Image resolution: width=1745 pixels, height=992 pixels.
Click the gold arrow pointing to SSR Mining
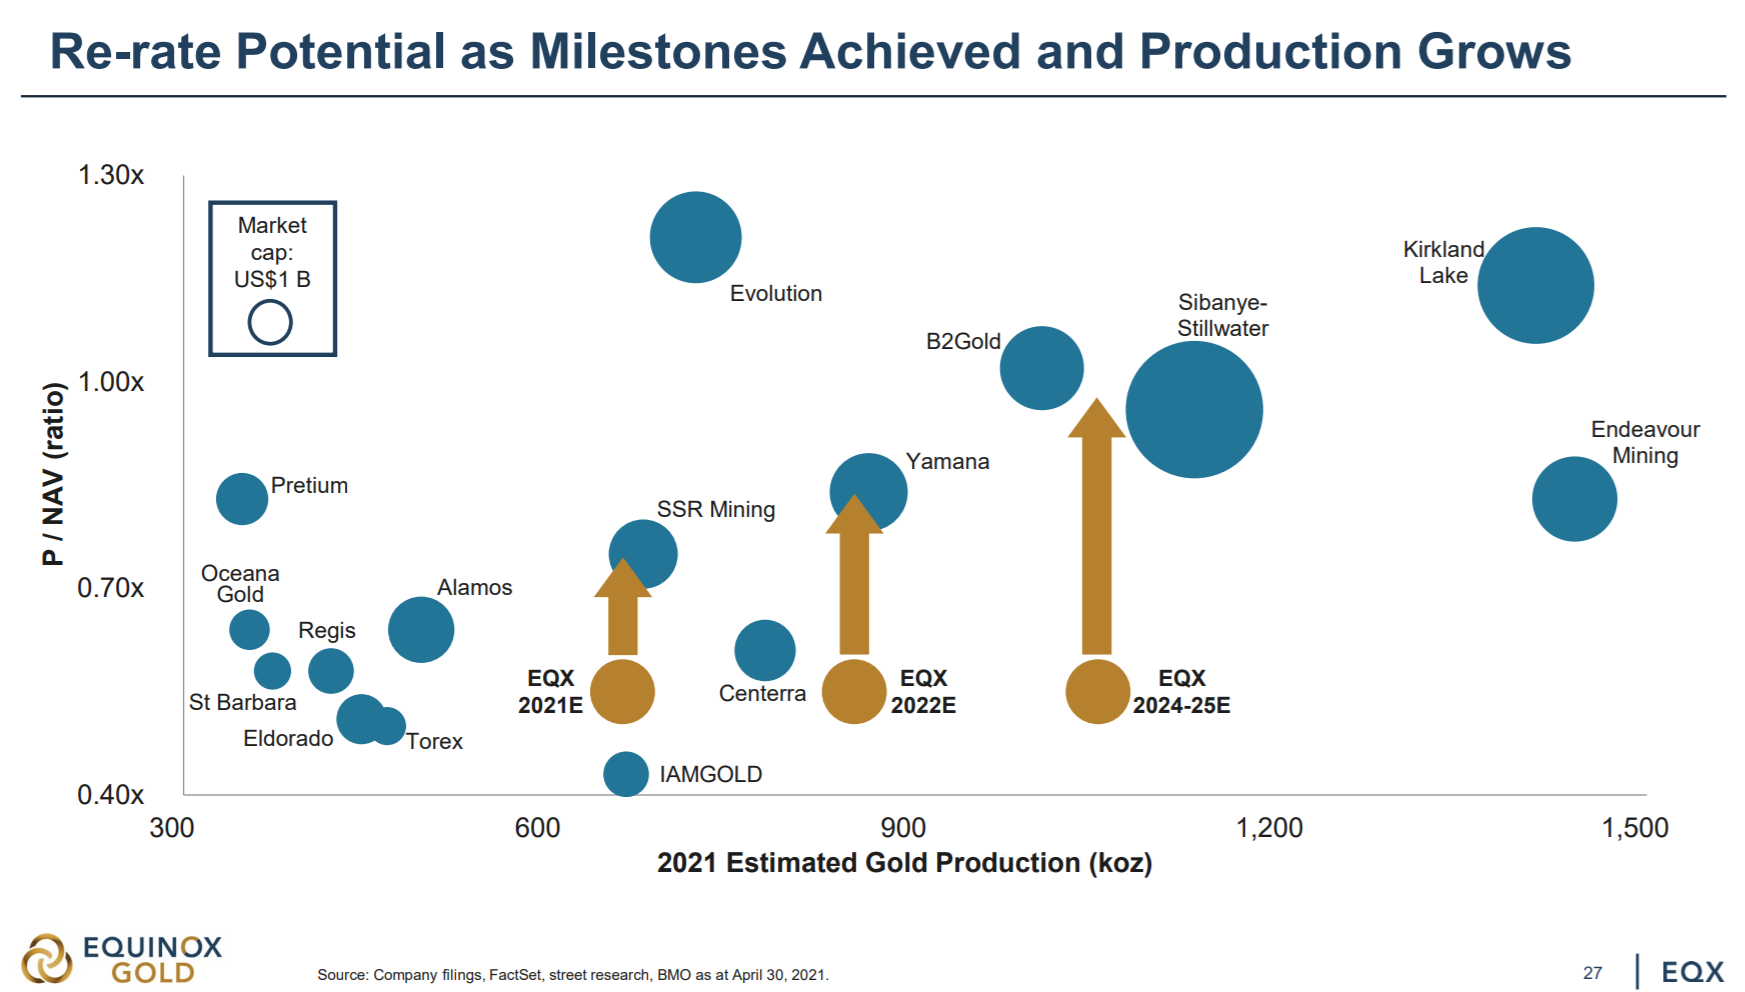click(622, 607)
